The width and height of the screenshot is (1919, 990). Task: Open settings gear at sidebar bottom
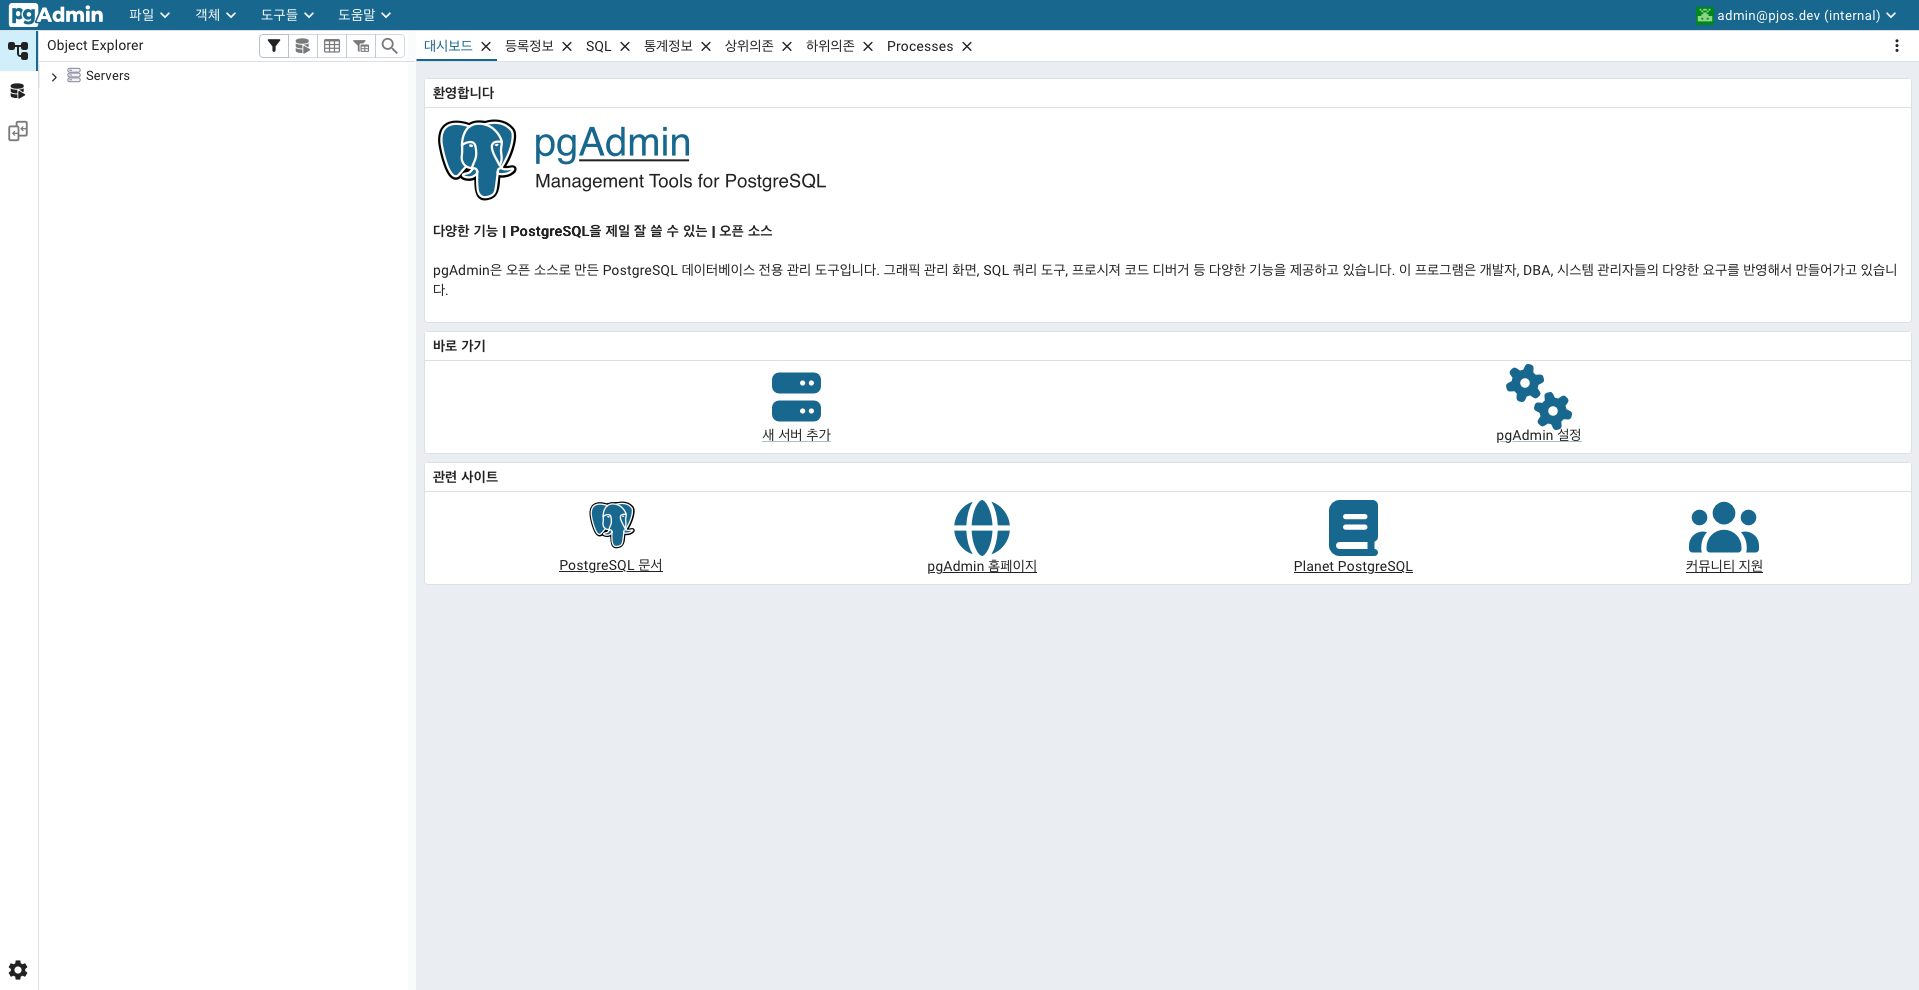click(x=18, y=970)
